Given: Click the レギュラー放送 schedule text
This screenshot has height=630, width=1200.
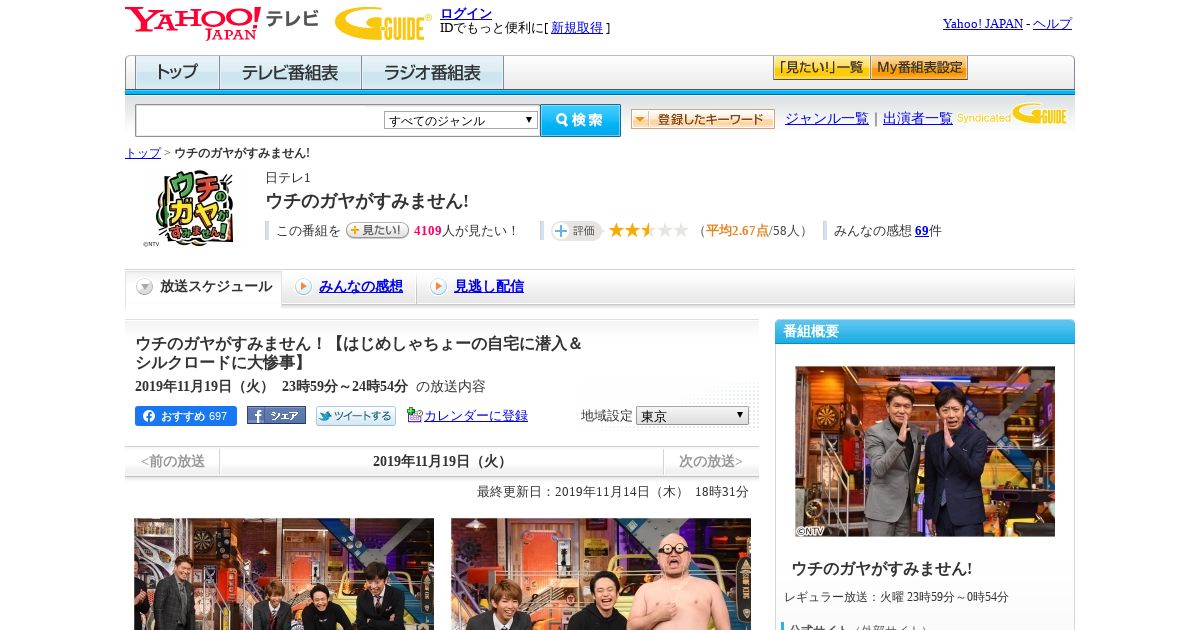Looking at the screenshot, I should [896, 597].
